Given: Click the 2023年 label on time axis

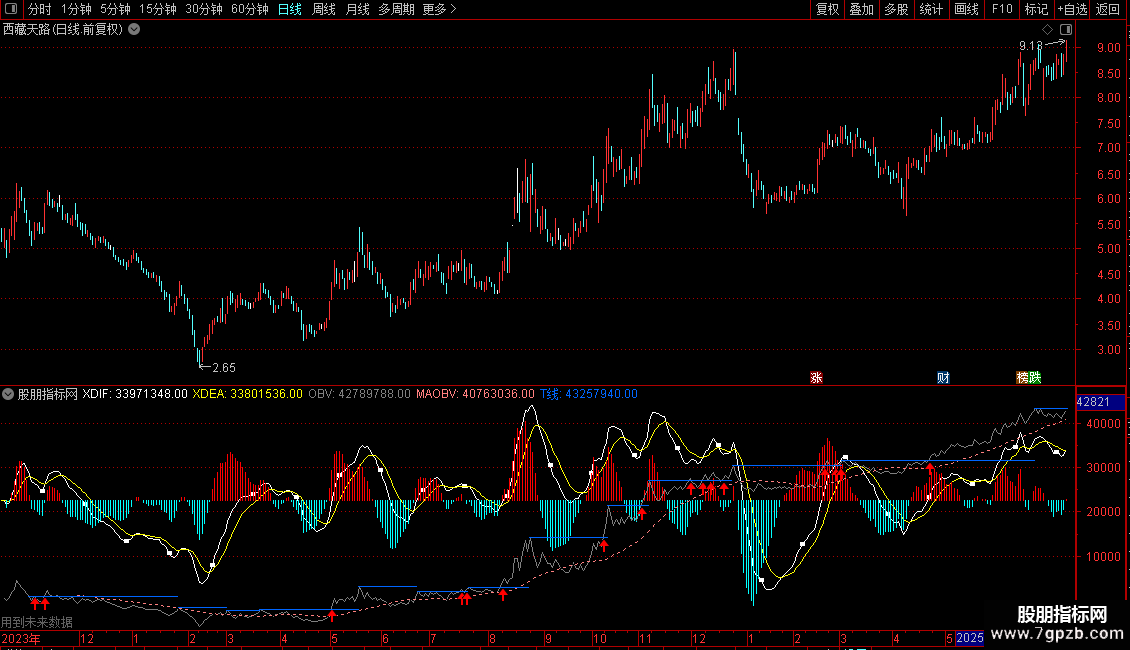Looking at the screenshot, I should click(x=21, y=638).
